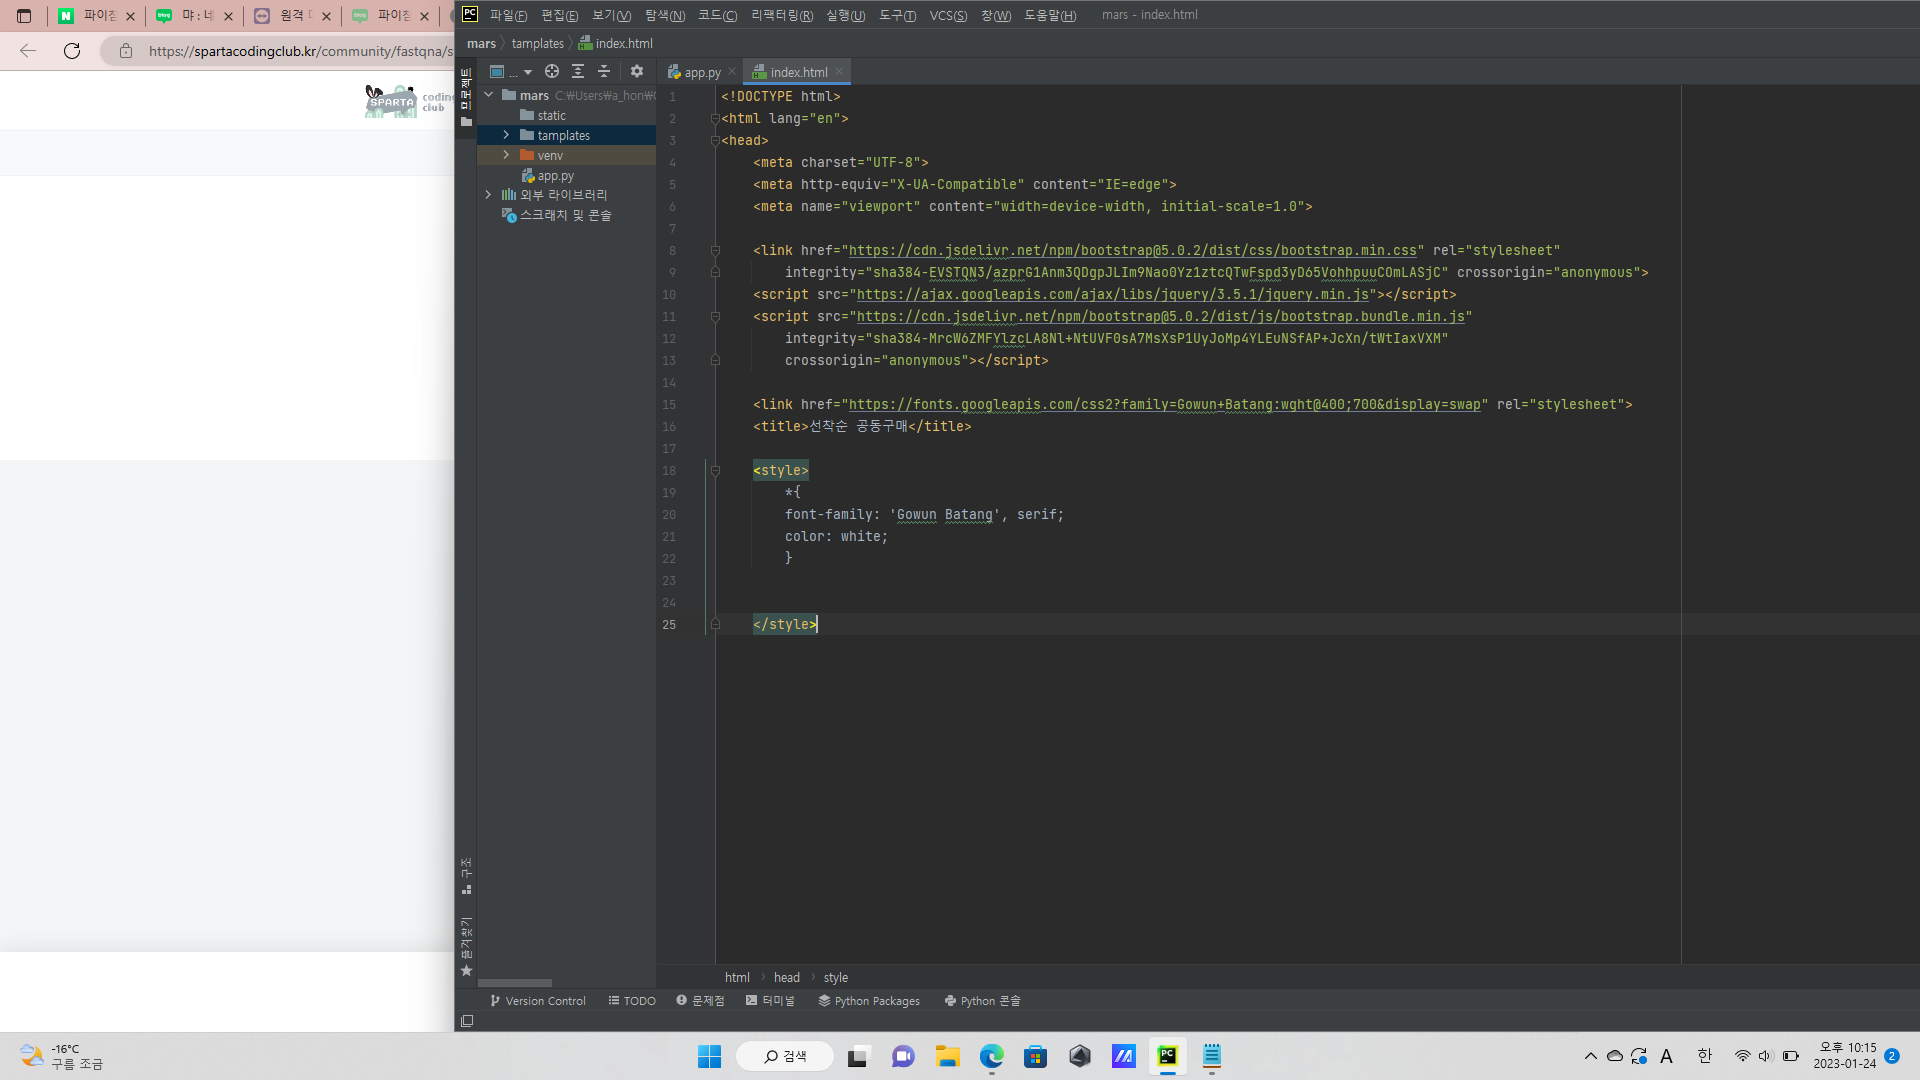Image resolution: width=1920 pixels, height=1080 pixels.
Task: Close the index.html editor tab
Action: pos(839,71)
